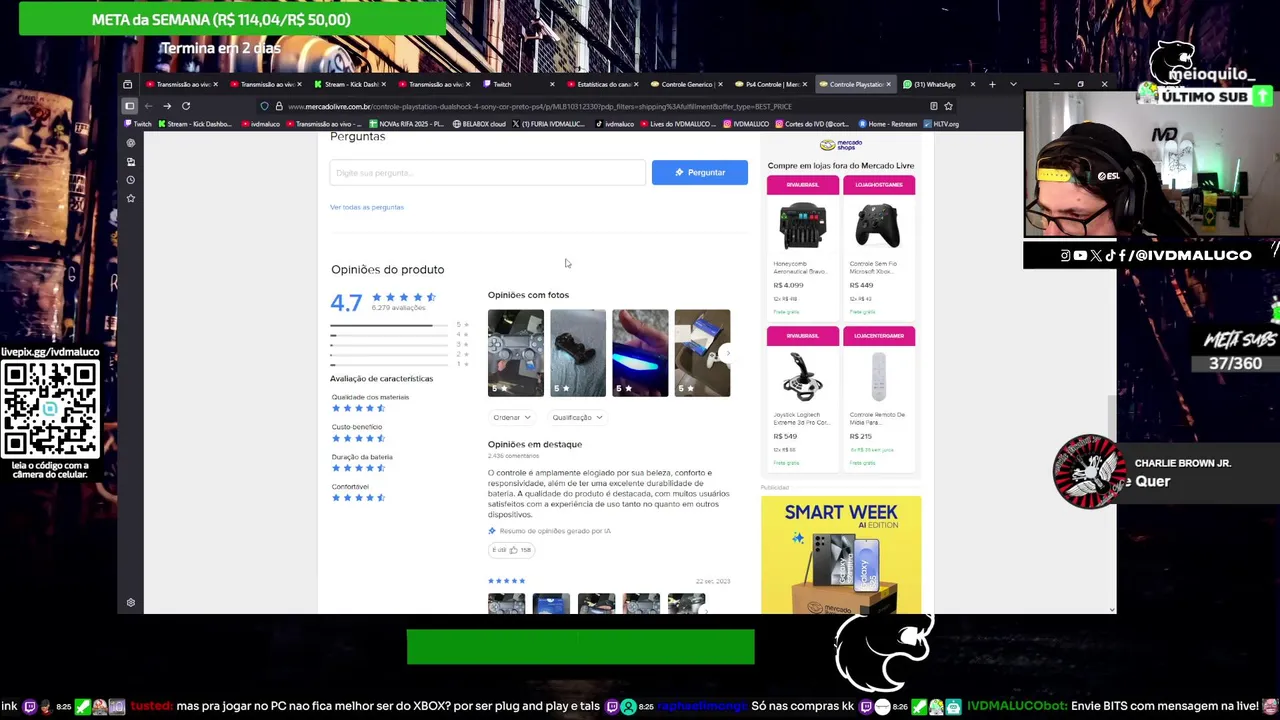Viewport: 1280px width, 720px height.
Task: Click the Perguntar button
Action: click(700, 172)
